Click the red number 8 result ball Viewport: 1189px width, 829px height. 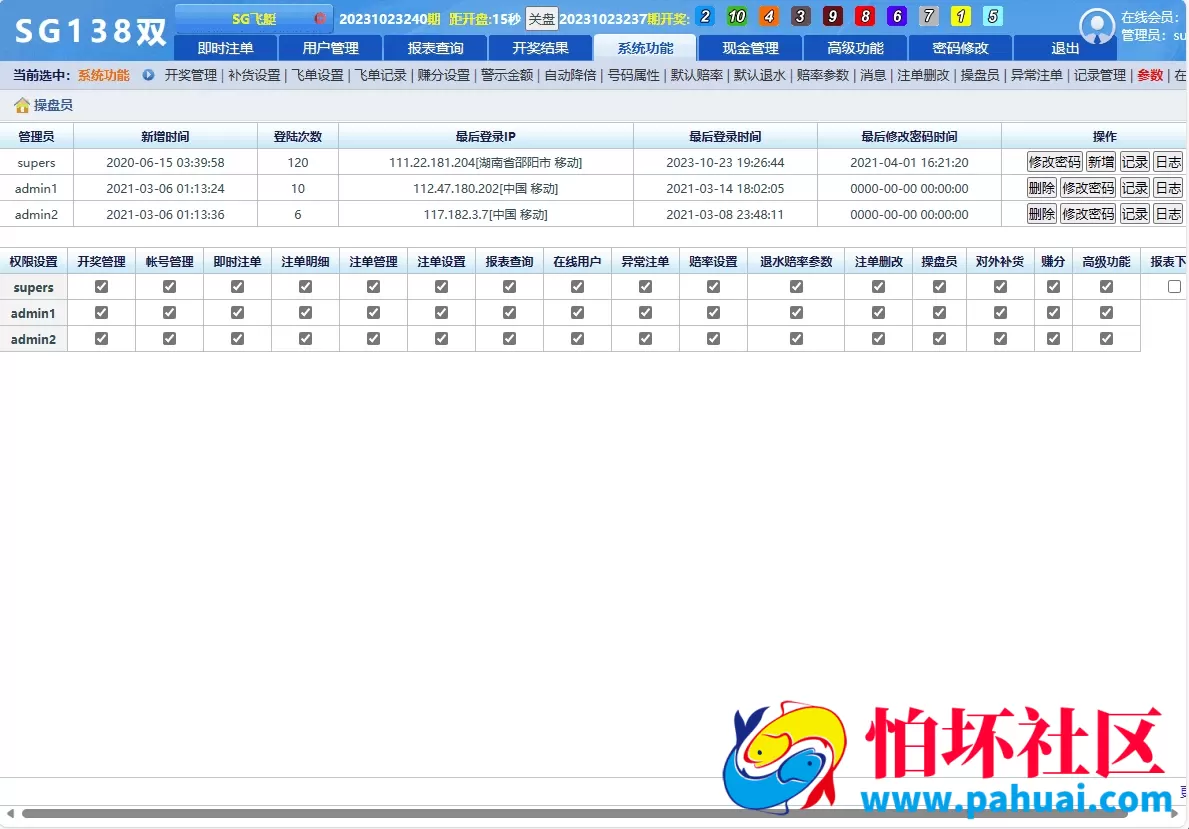[x=864, y=16]
